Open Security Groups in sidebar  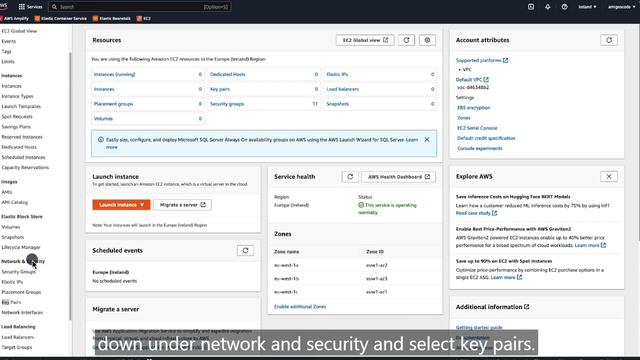tap(19, 272)
